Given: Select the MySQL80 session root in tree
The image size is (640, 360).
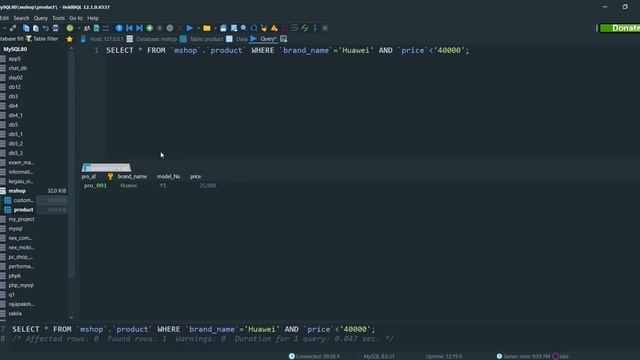Looking at the screenshot, I should [15, 49].
